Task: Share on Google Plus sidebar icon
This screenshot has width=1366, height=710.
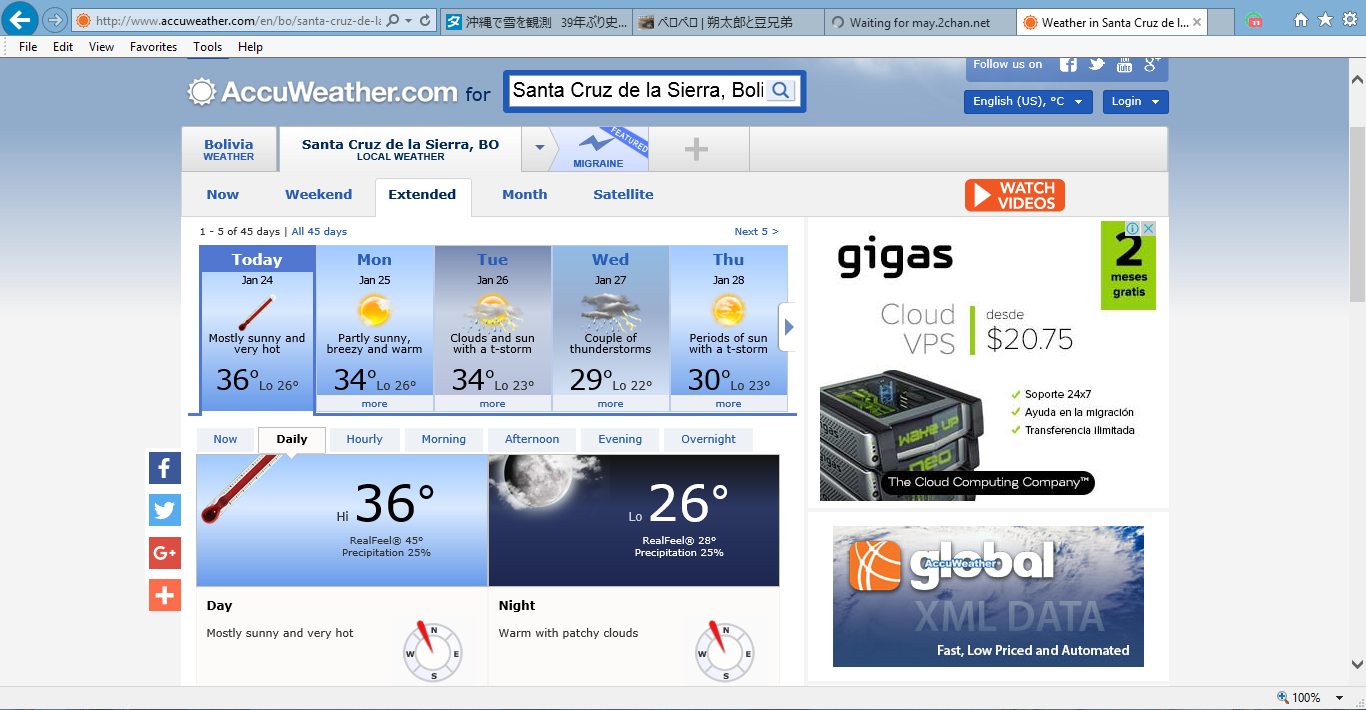Action: 165,553
